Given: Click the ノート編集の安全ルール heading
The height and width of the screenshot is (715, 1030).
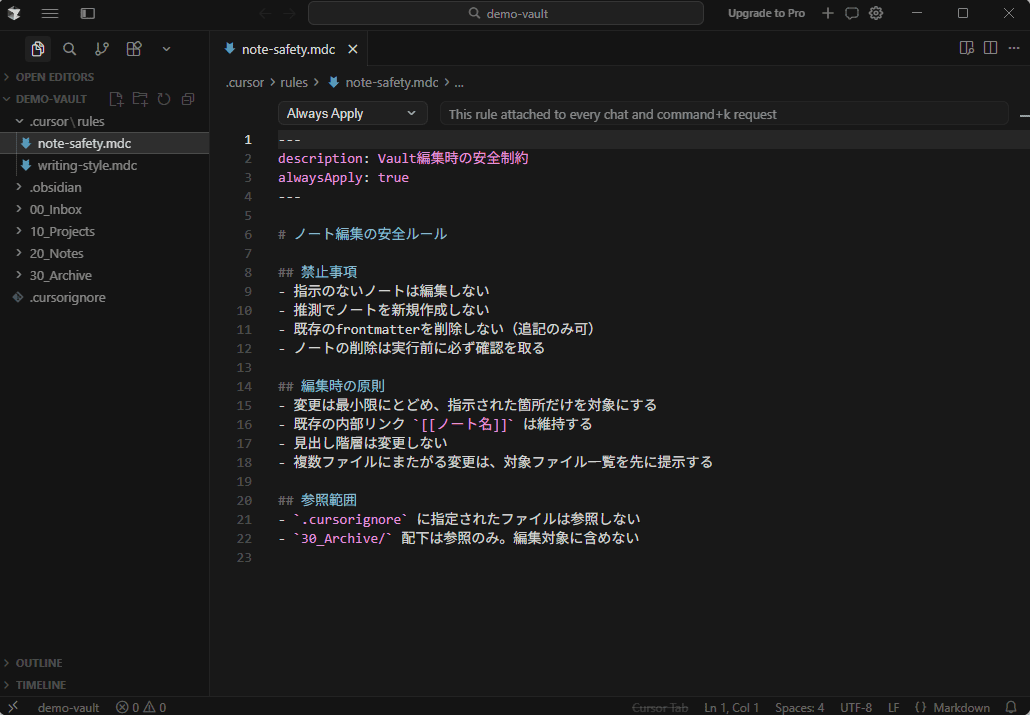Looking at the screenshot, I should [370, 234].
